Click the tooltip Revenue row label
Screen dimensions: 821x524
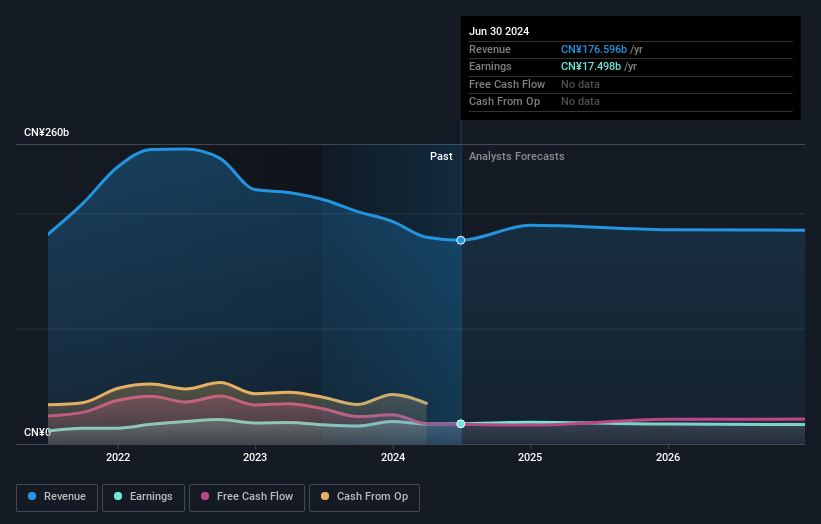click(490, 49)
